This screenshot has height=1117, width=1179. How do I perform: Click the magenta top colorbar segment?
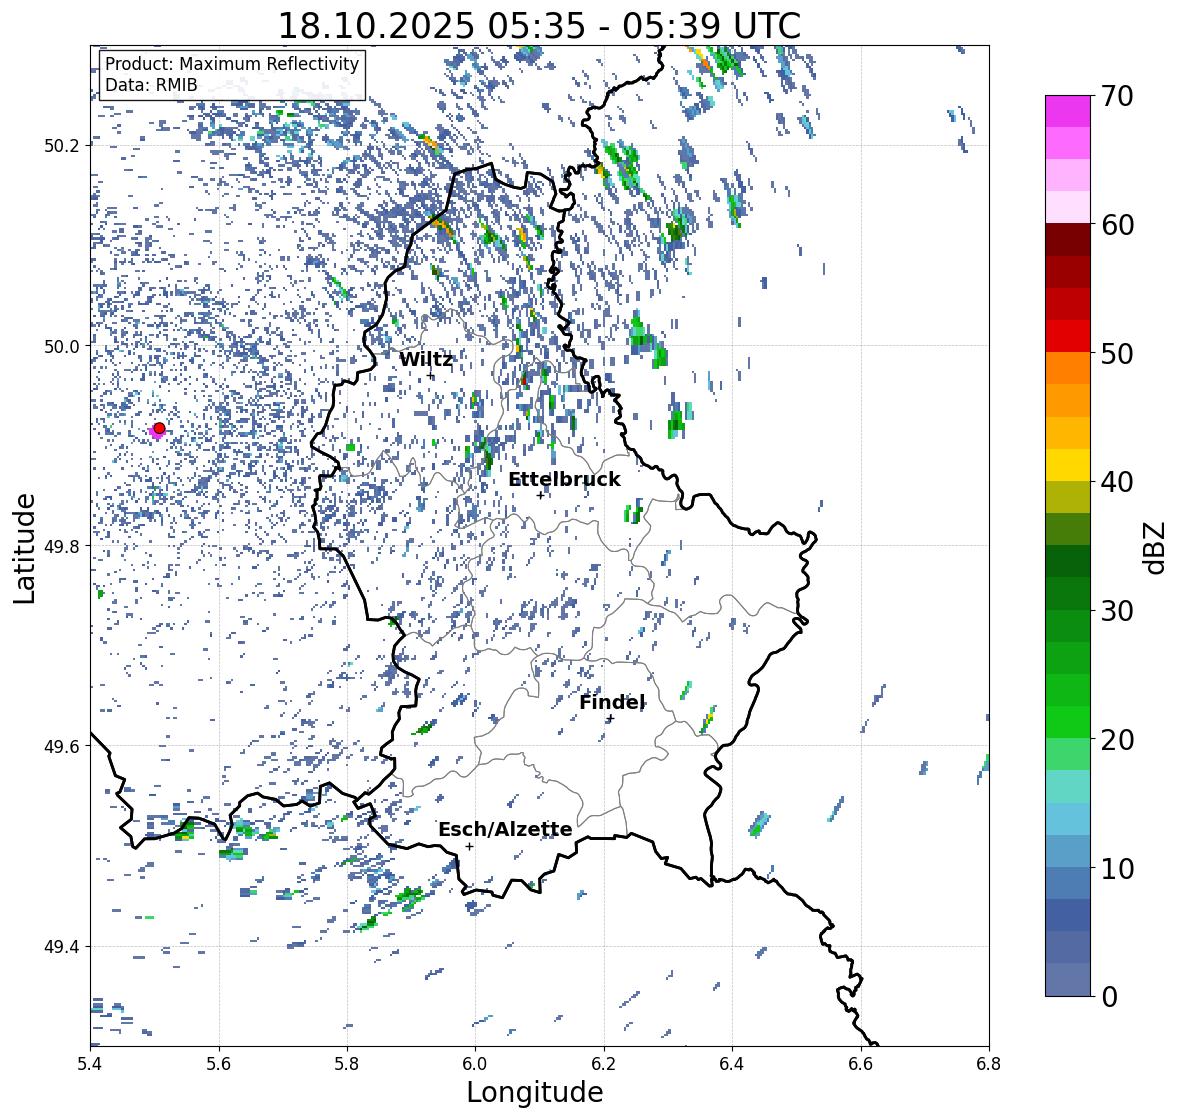point(1068,111)
